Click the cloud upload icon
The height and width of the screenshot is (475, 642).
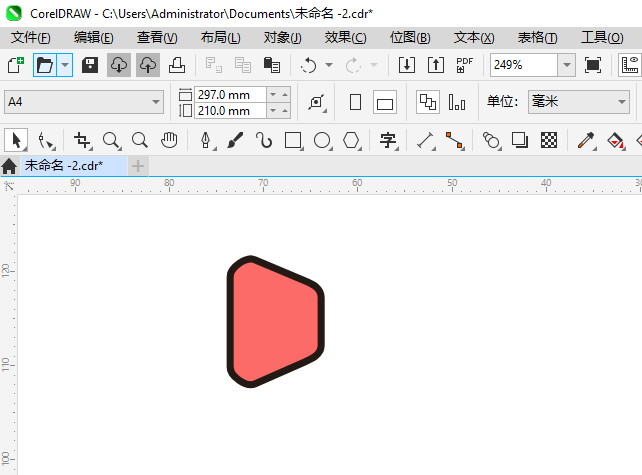148,65
